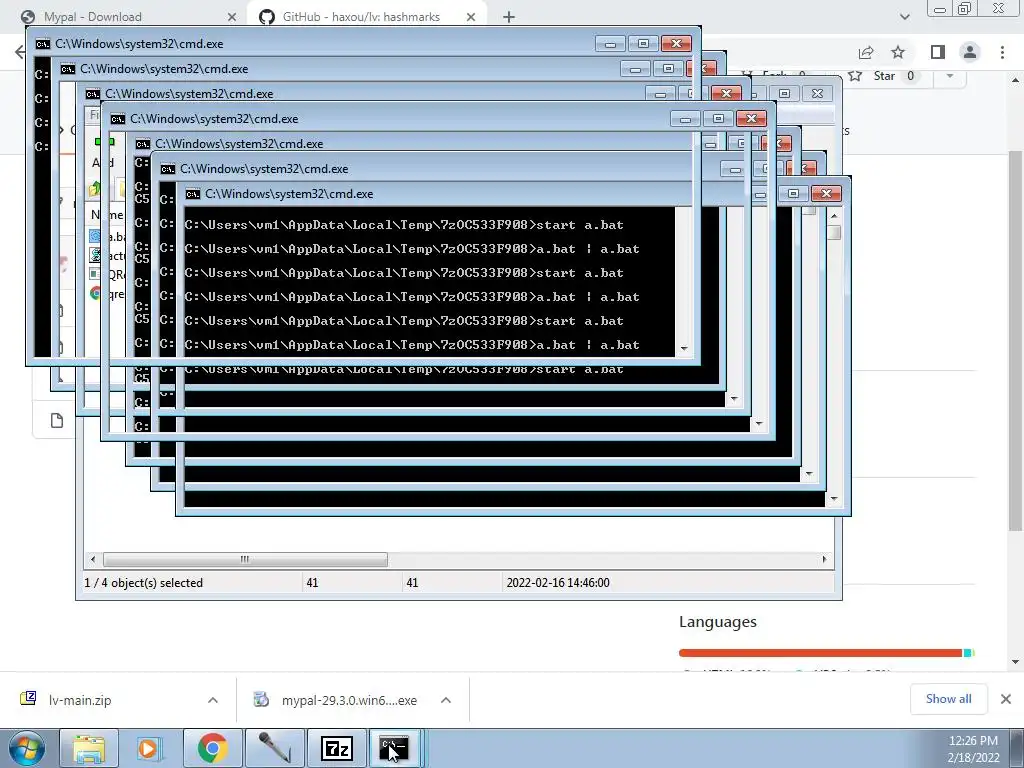Star the GitHub repository
1024x768 pixels.
[882, 76]
